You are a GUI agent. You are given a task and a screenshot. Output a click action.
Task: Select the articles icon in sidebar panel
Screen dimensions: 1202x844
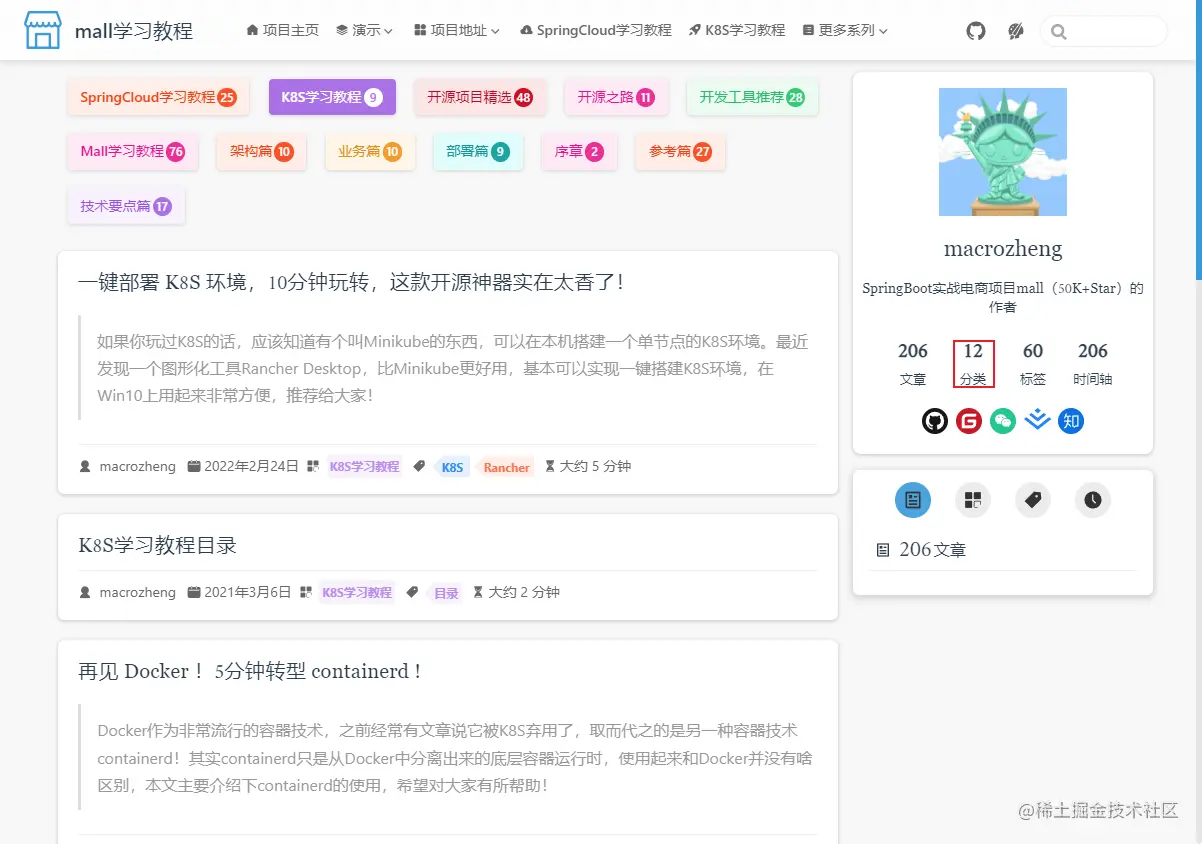pyautogui.click(x=913, y=500)
